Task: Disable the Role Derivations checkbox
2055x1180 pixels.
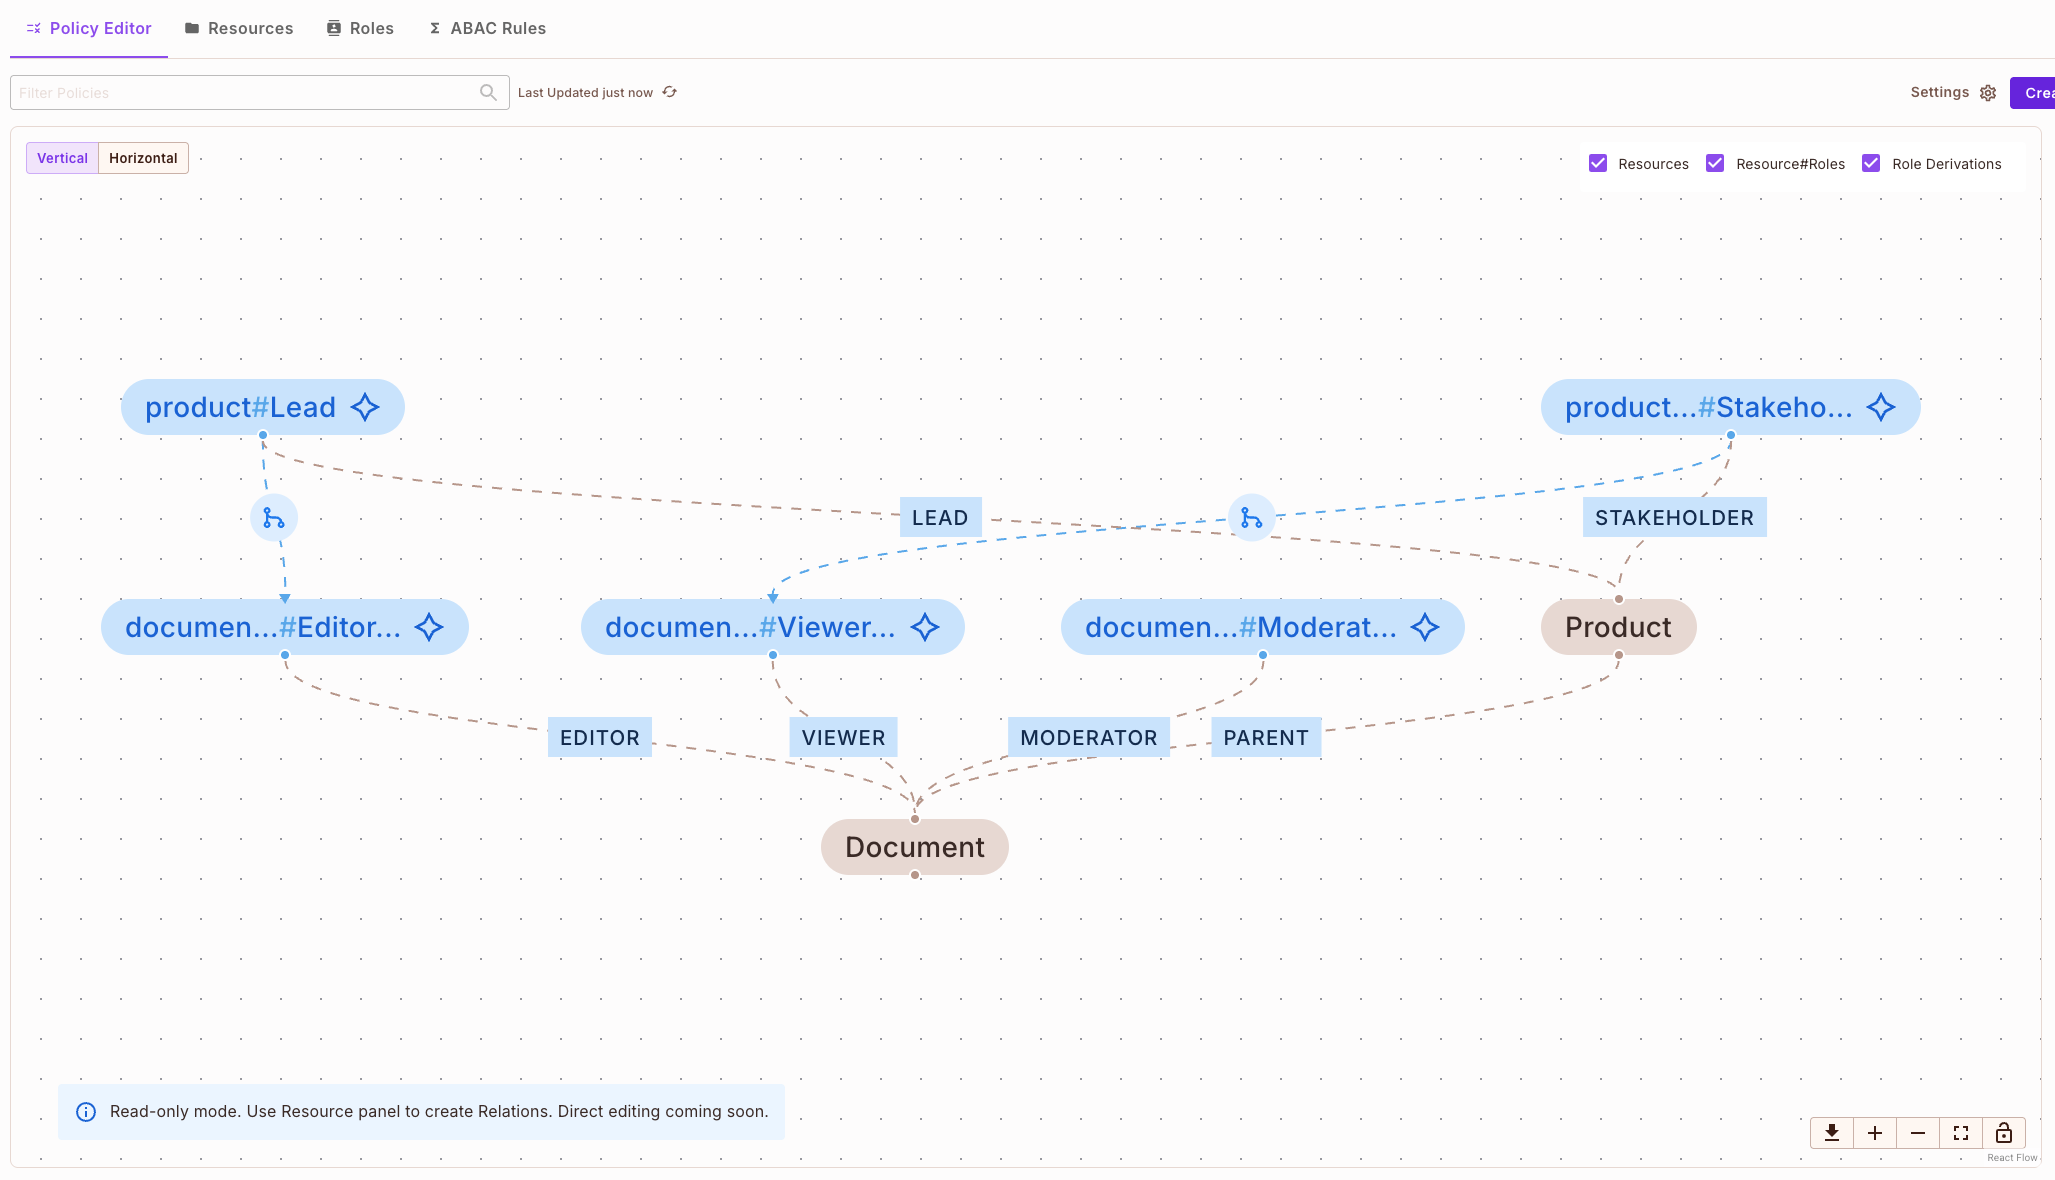Action: pos(1871,163)
